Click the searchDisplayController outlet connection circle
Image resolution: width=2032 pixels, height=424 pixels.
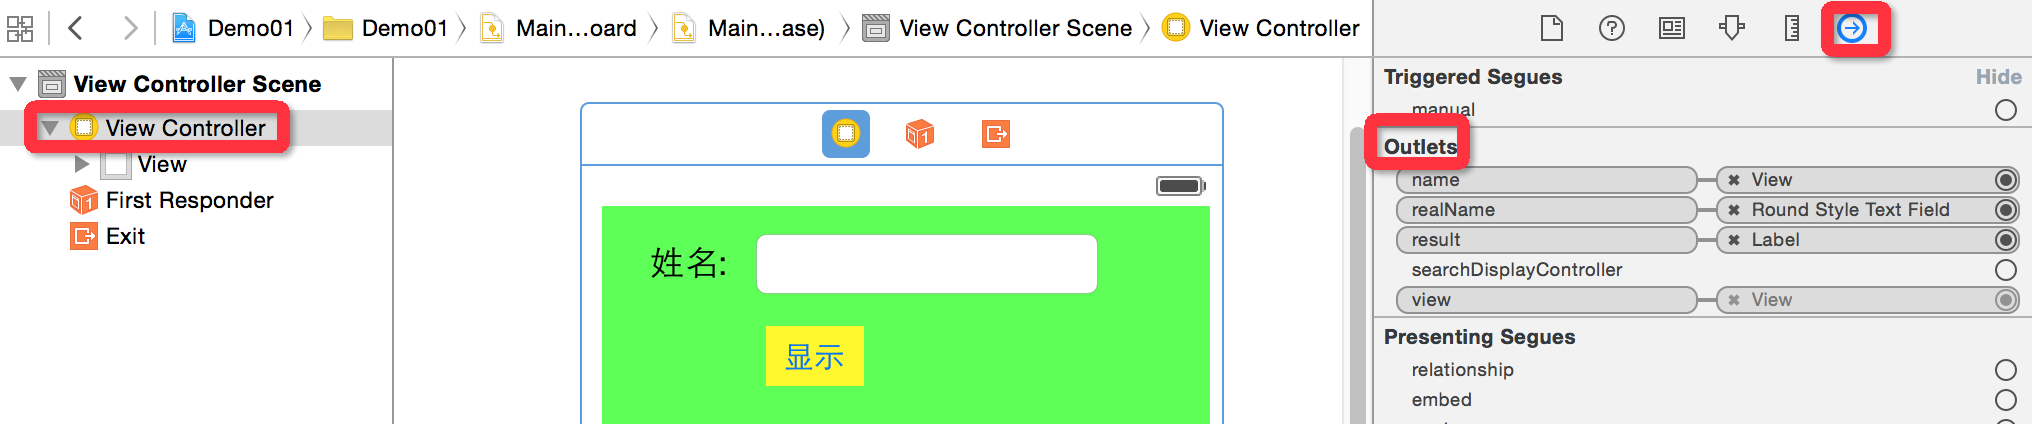(2005, 270)
